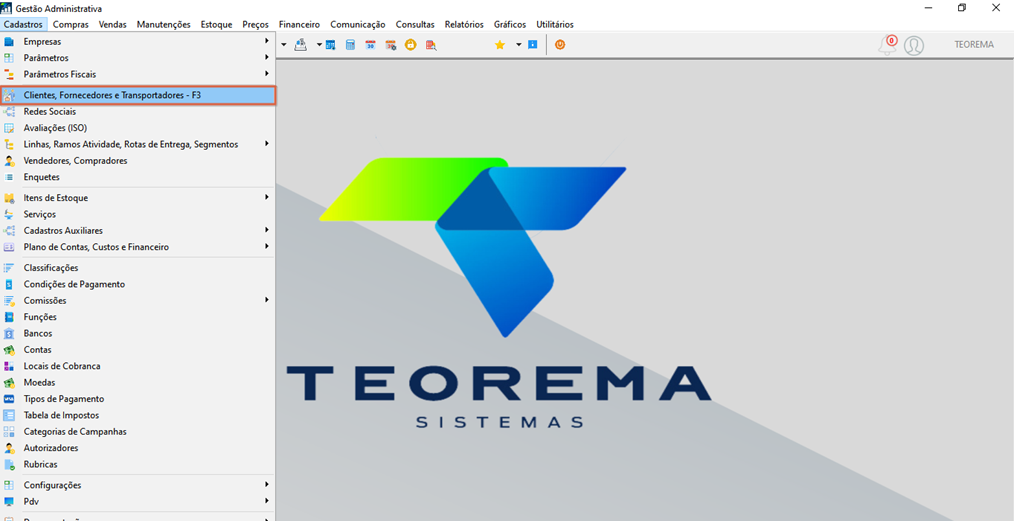Open the Financeiro menu

(299, 25)
